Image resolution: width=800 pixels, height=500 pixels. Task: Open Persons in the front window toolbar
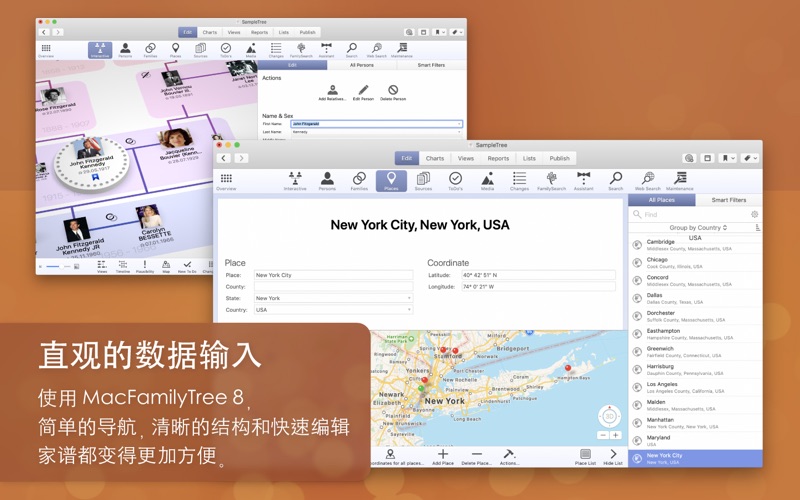pos(327,181)
